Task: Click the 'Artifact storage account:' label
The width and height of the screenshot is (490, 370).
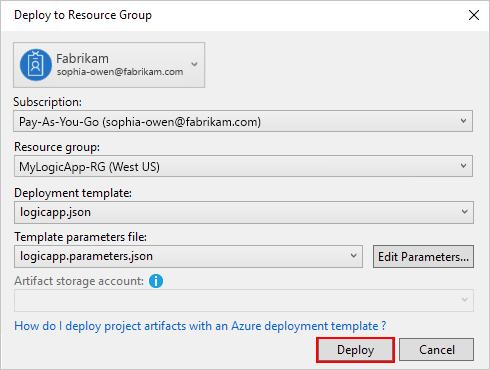Action: tap(79, 281)
